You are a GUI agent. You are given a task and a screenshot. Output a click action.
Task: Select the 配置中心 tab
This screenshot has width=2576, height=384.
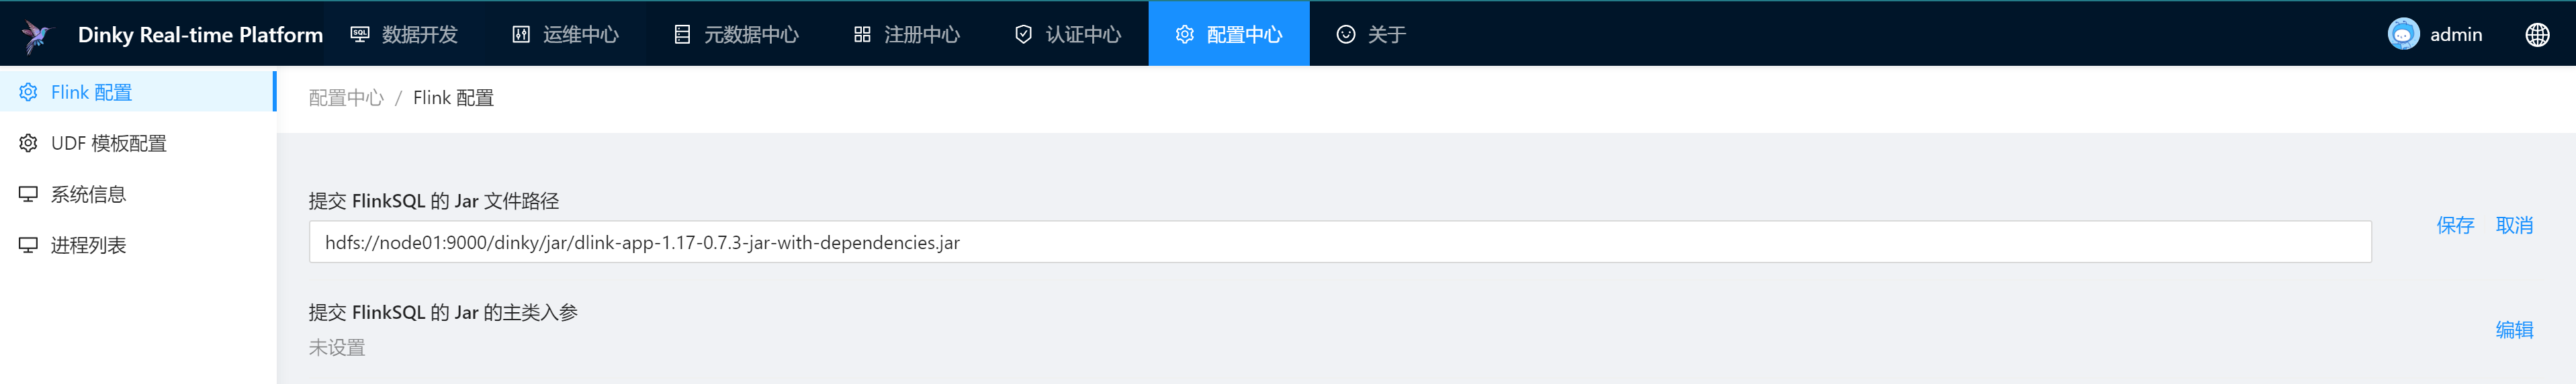pyautogui.click(x=1228, y=34)
